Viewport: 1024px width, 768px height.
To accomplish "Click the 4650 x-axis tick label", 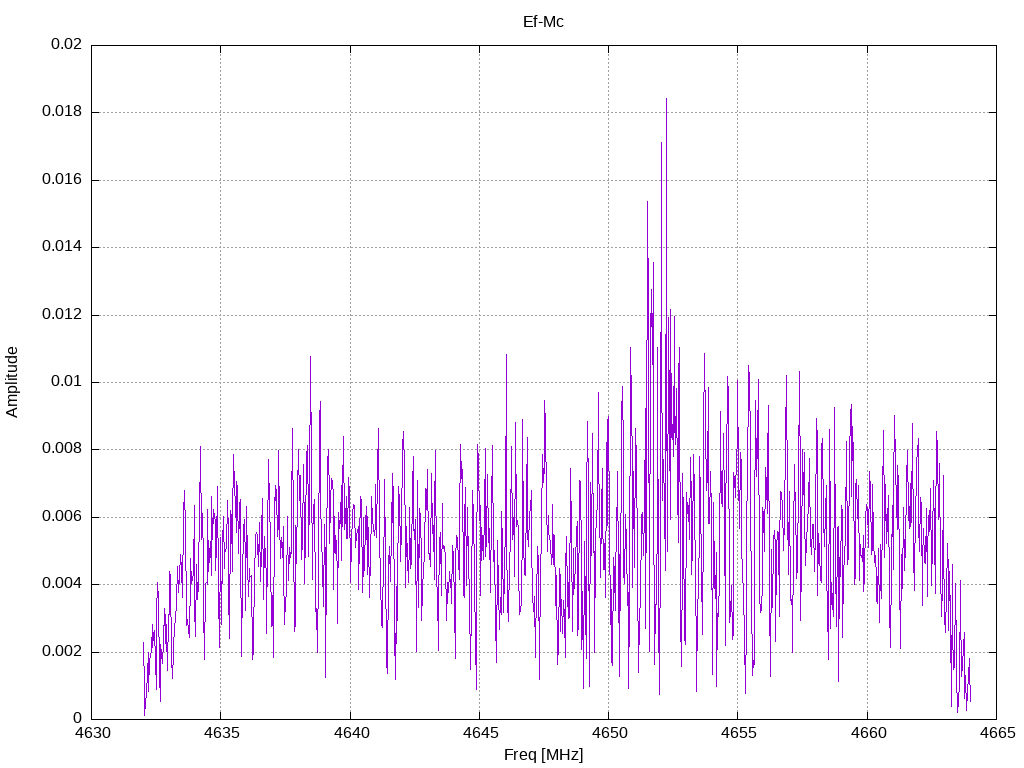I will pos(608,734).
